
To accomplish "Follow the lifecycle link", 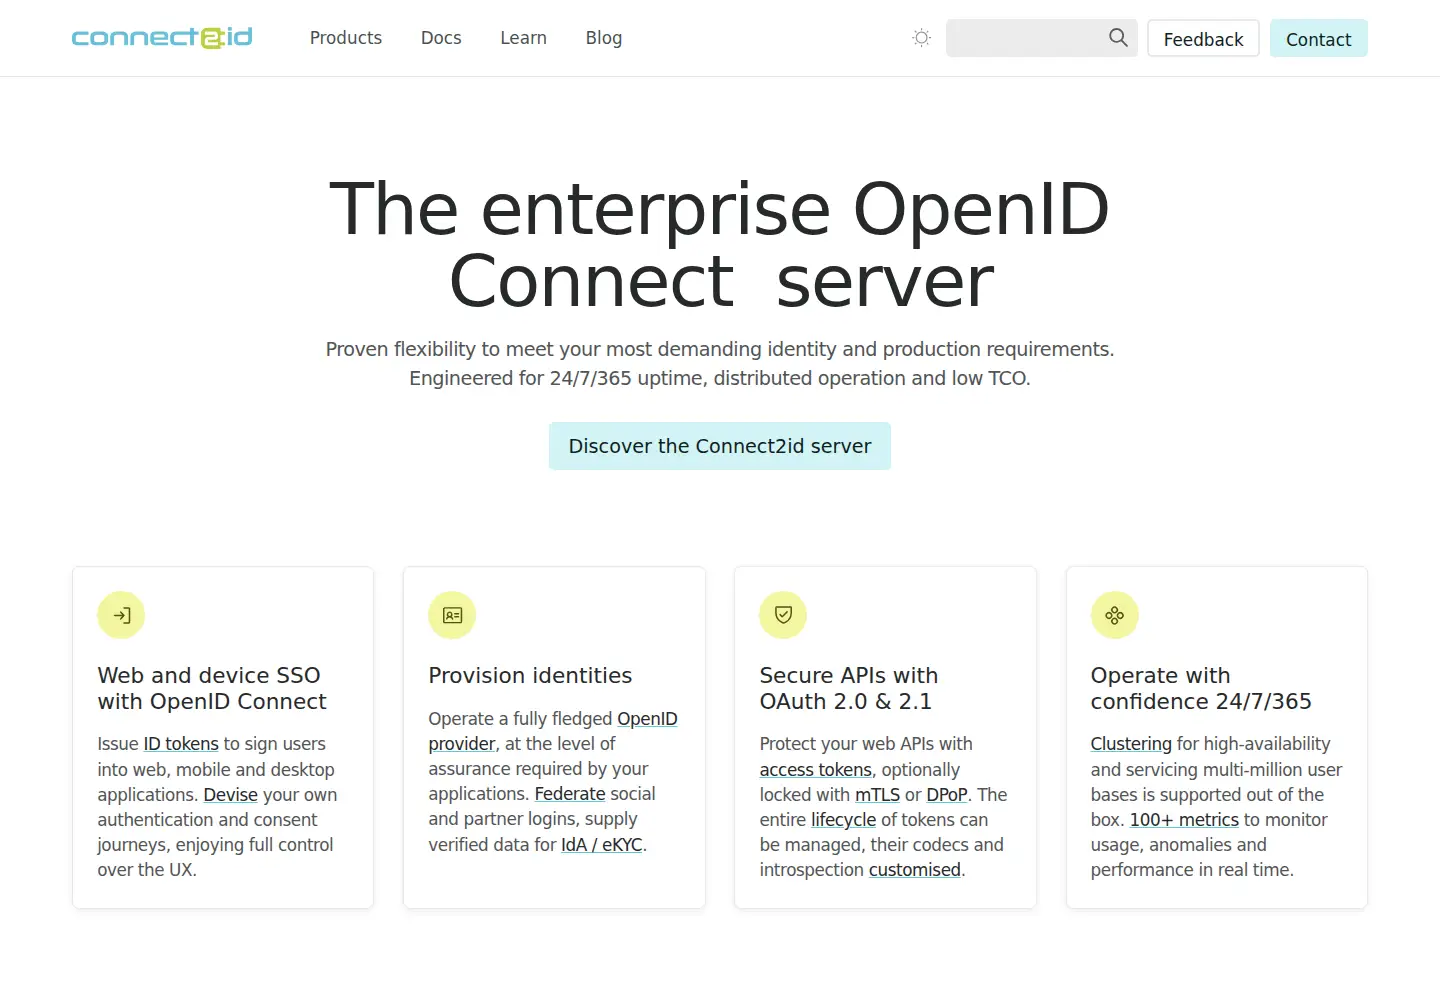I will pyautogui.click(x=843, y=820).
